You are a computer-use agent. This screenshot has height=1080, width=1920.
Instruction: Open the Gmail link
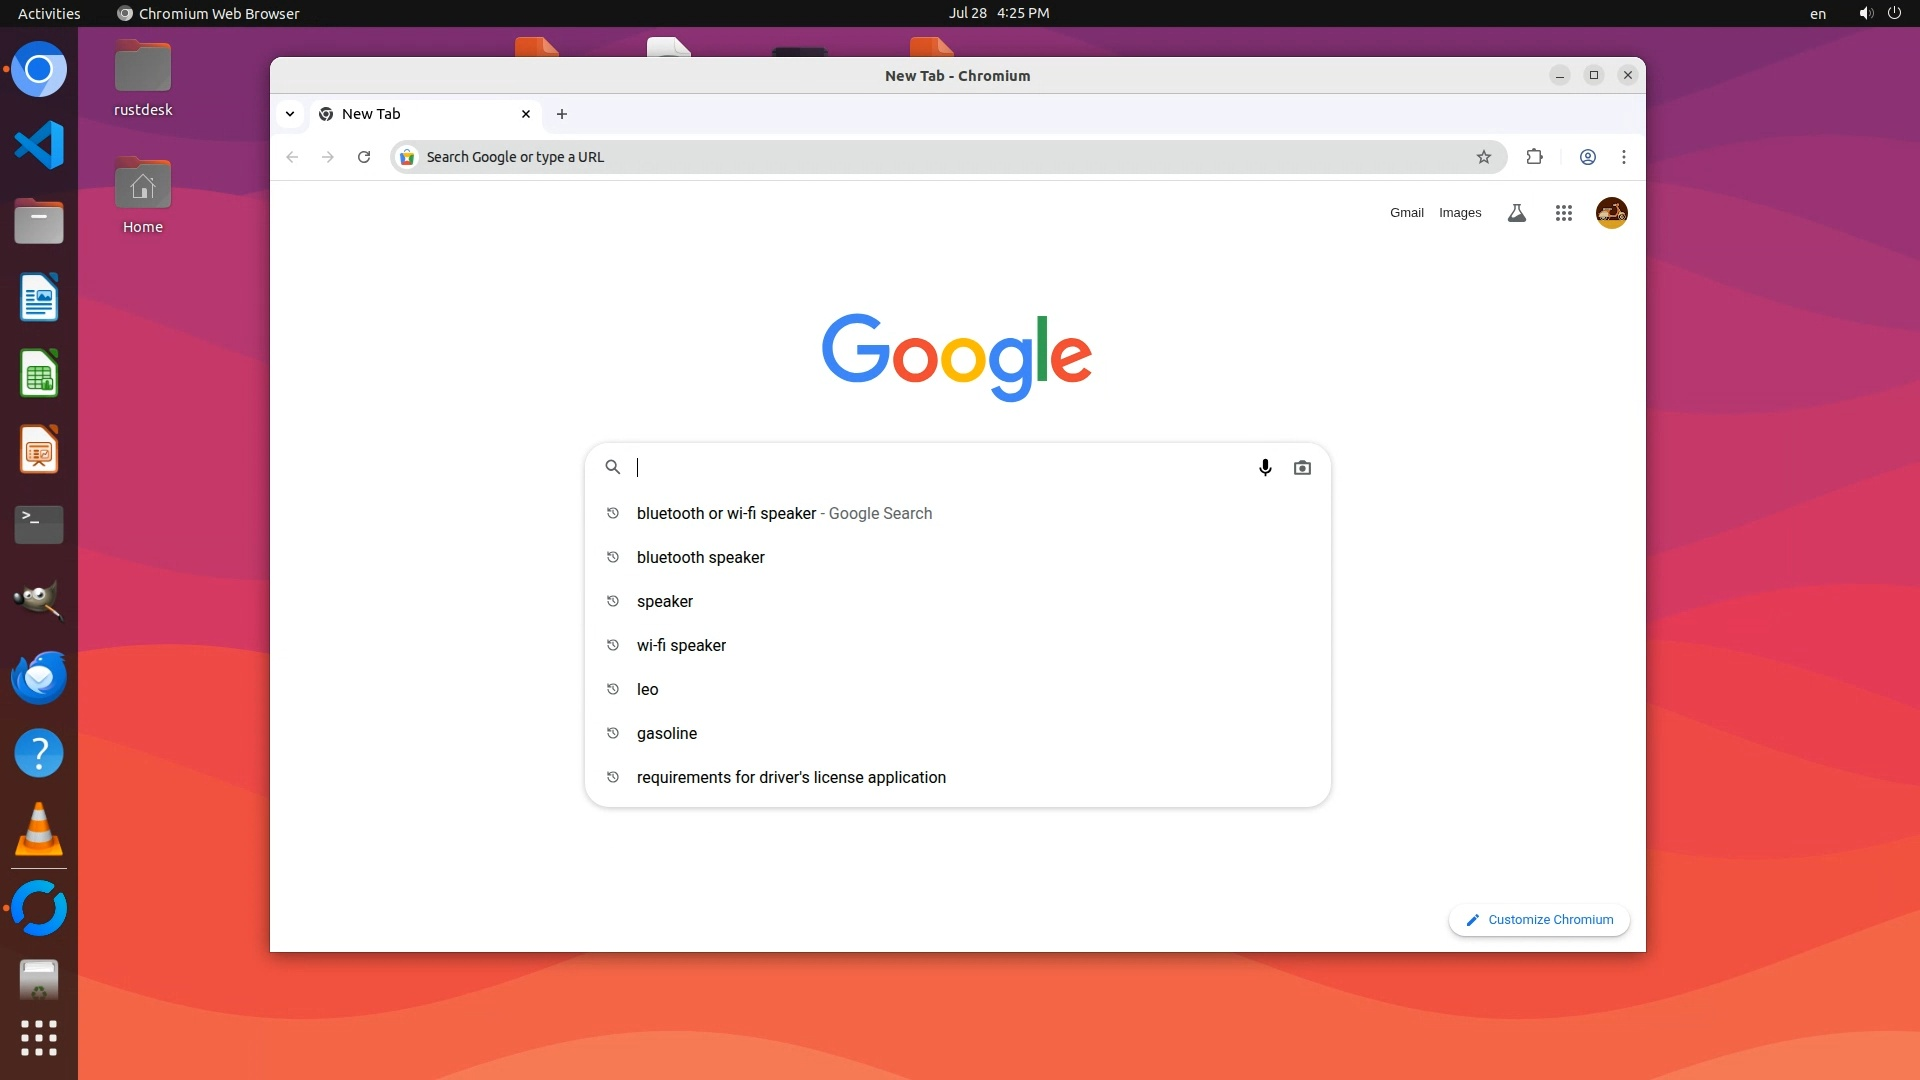click(1406, 213)
